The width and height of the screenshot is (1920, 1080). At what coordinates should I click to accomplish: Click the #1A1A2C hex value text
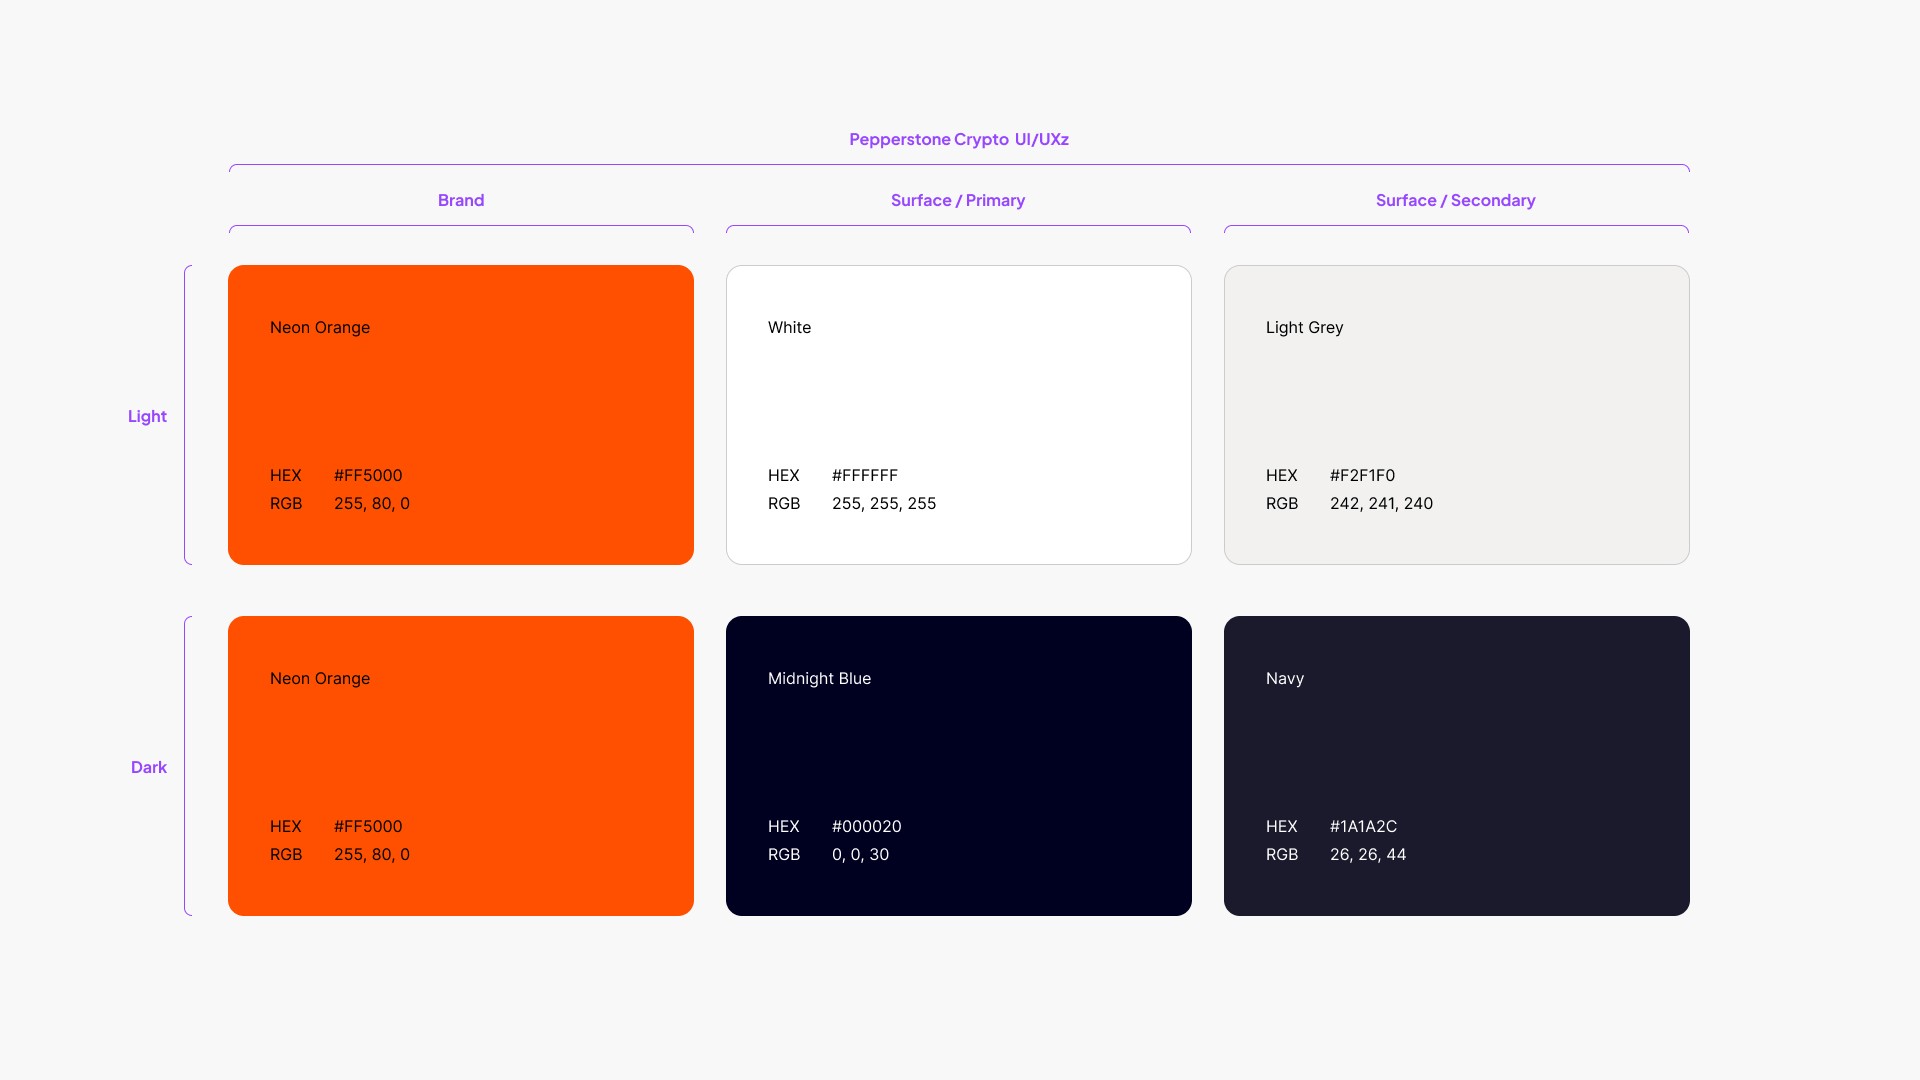click(1363, 826)
